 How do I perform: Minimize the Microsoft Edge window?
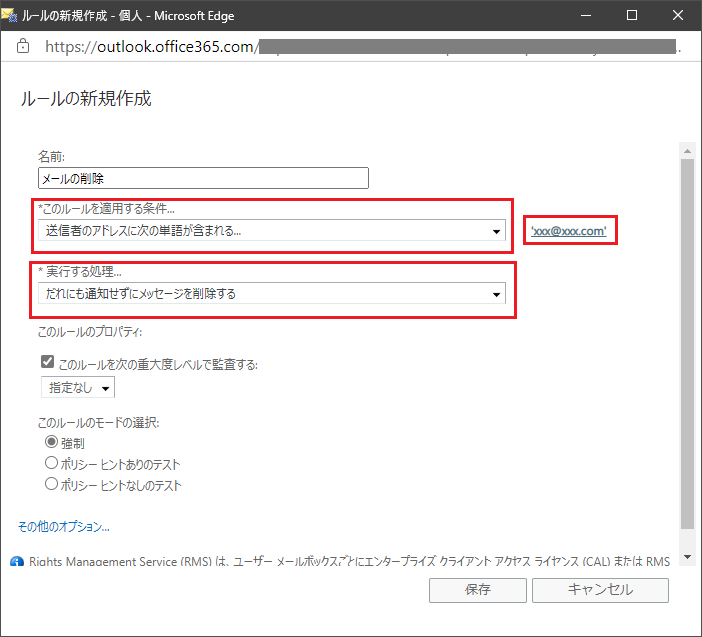tap(586, 15)
